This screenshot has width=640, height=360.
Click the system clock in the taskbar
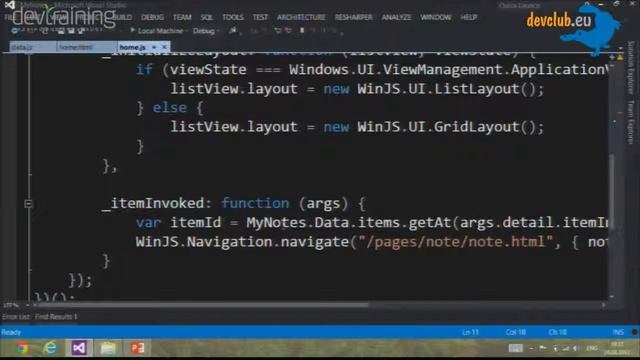[x=617, y=348]
